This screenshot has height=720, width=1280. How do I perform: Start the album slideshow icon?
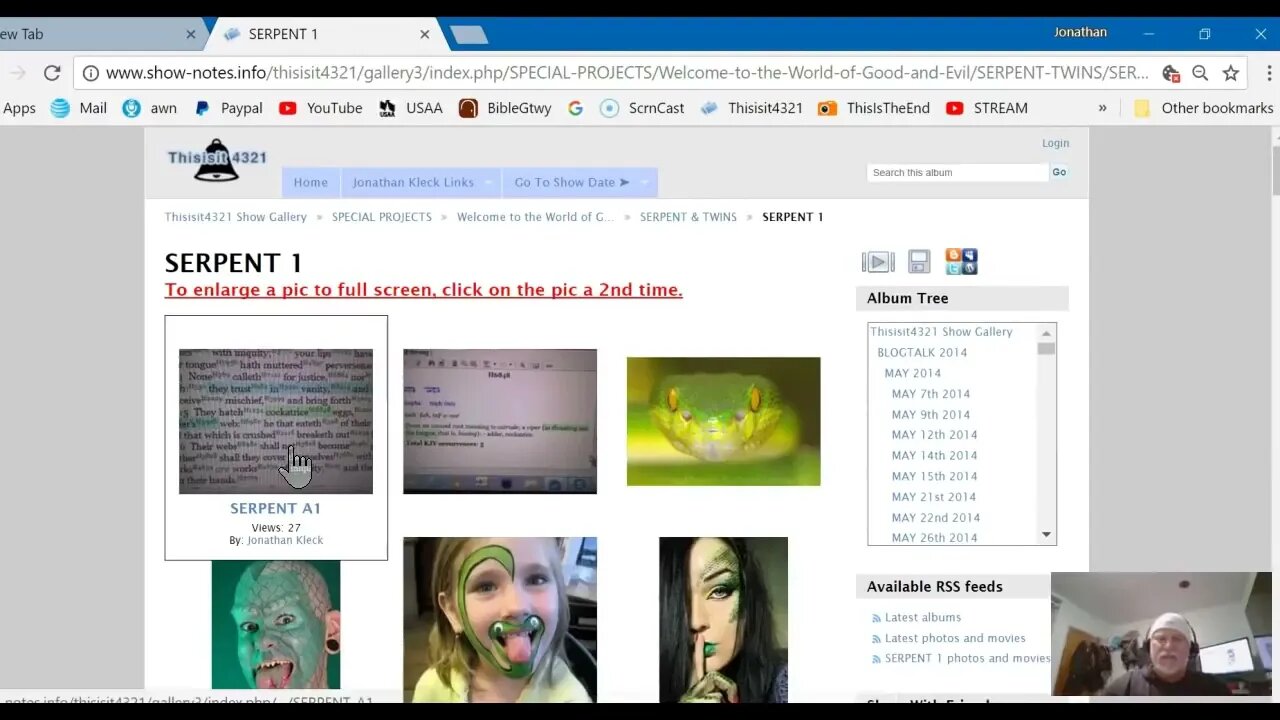(x=878, y=262)
